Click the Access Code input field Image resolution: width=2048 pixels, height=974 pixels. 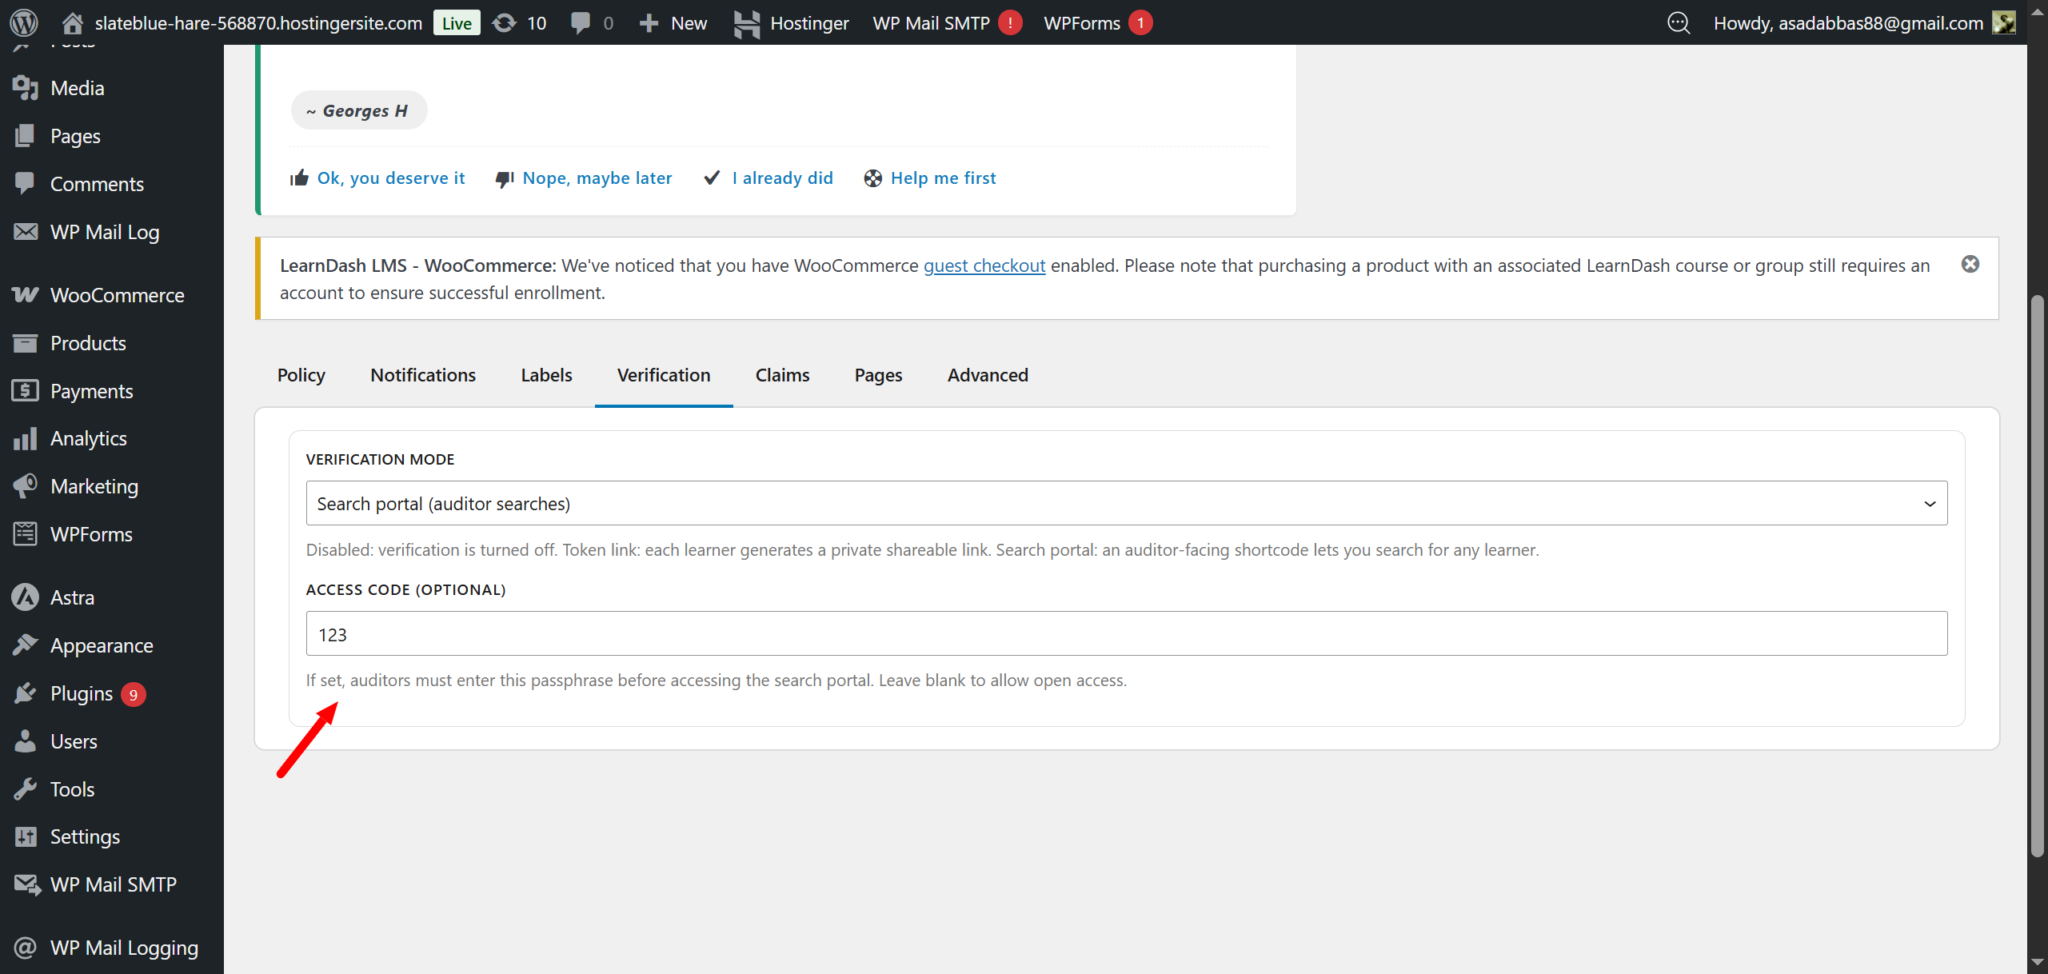(x=1126, y=634)
